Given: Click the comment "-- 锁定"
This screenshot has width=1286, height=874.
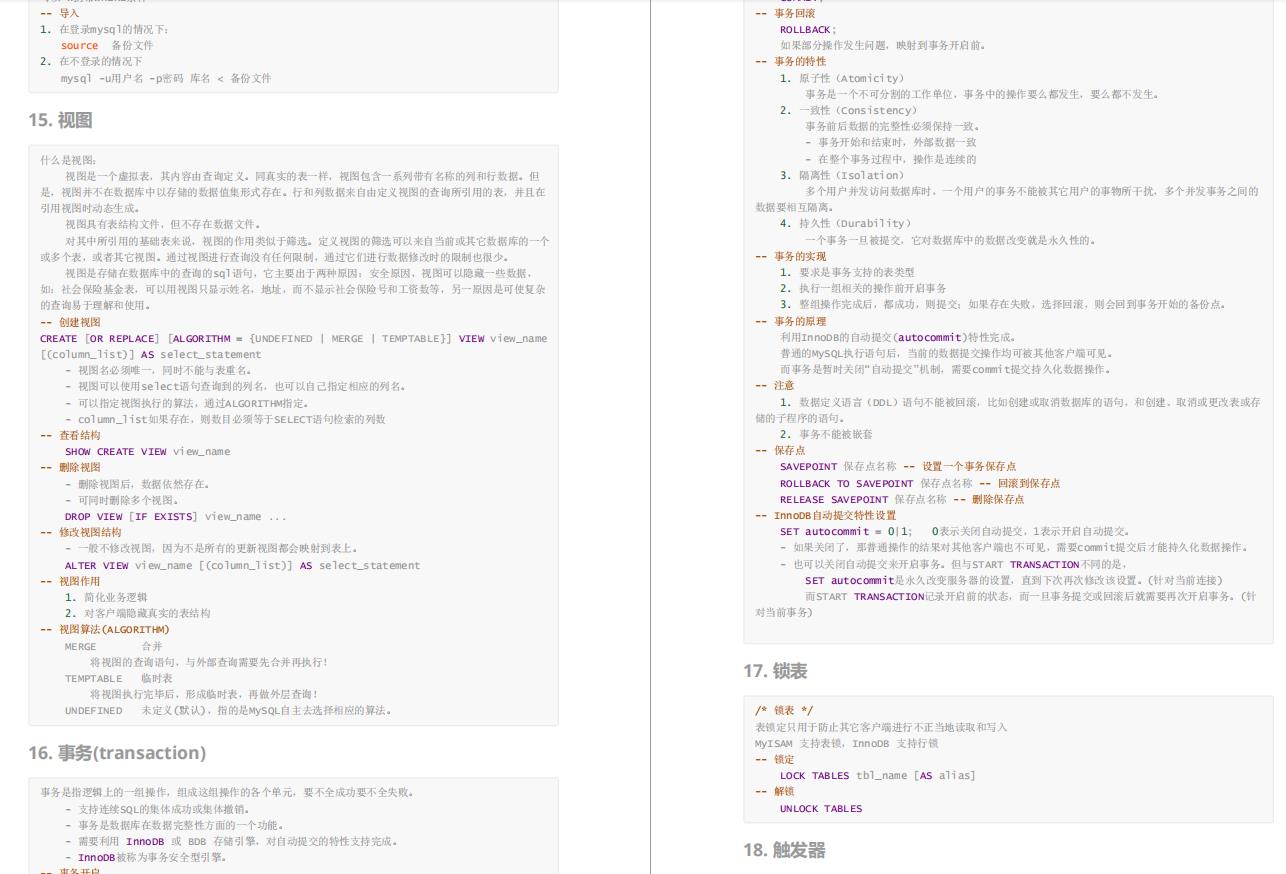Looking at the screenshot, I should [x=774, y=759].
